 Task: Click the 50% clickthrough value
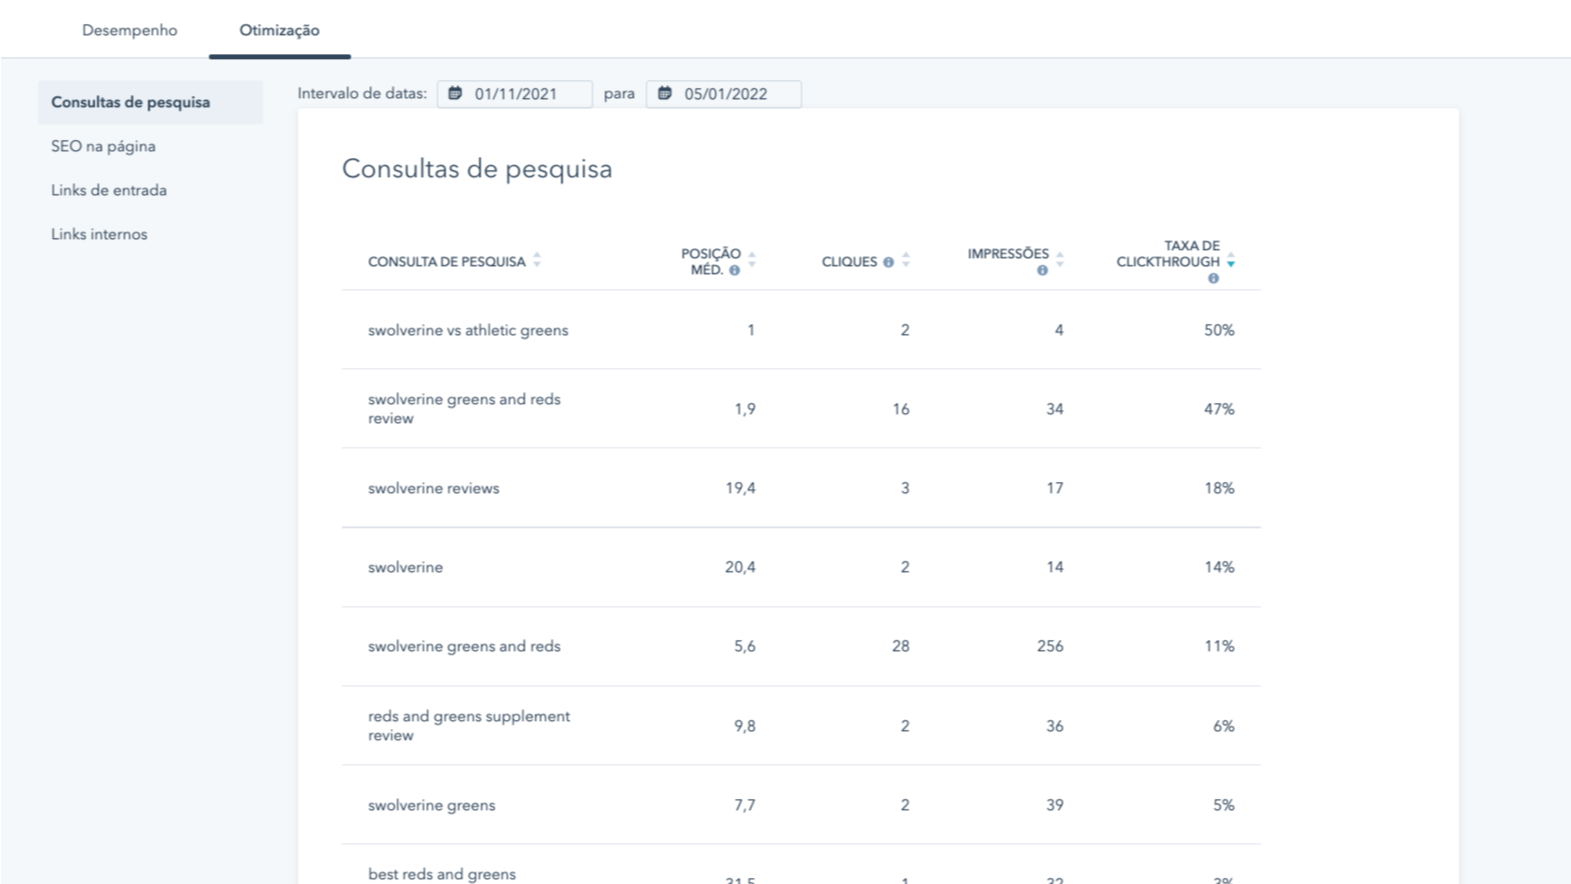[1219, 330]
